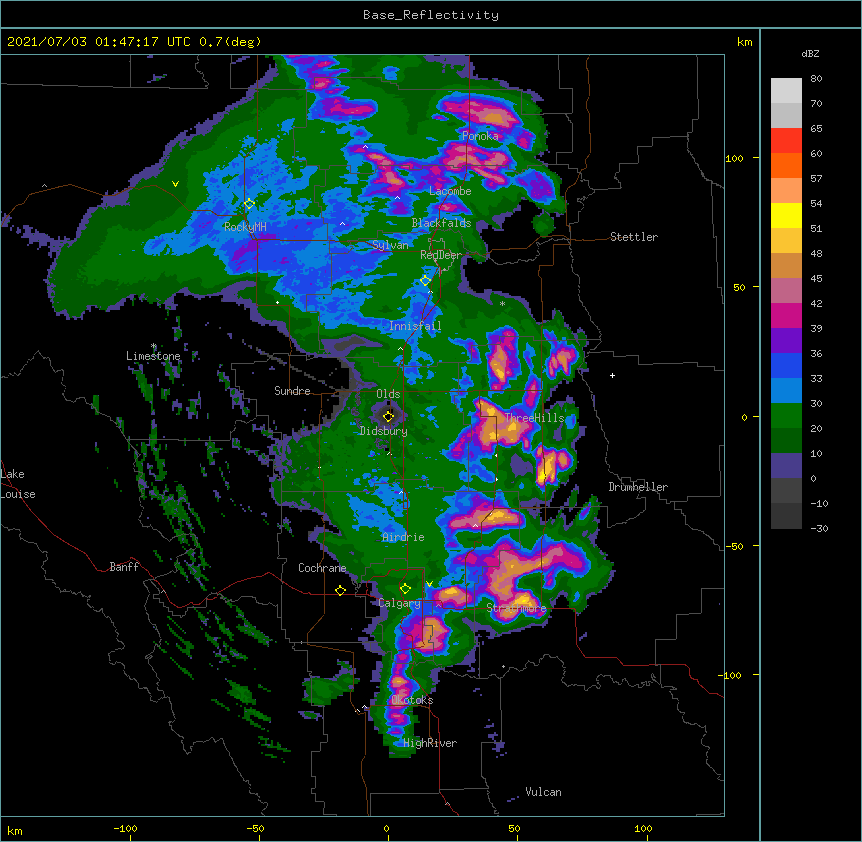Viewport: 862px width, 842px height.
Task: Click the Okotoks city label
Action: pos(412,700)
